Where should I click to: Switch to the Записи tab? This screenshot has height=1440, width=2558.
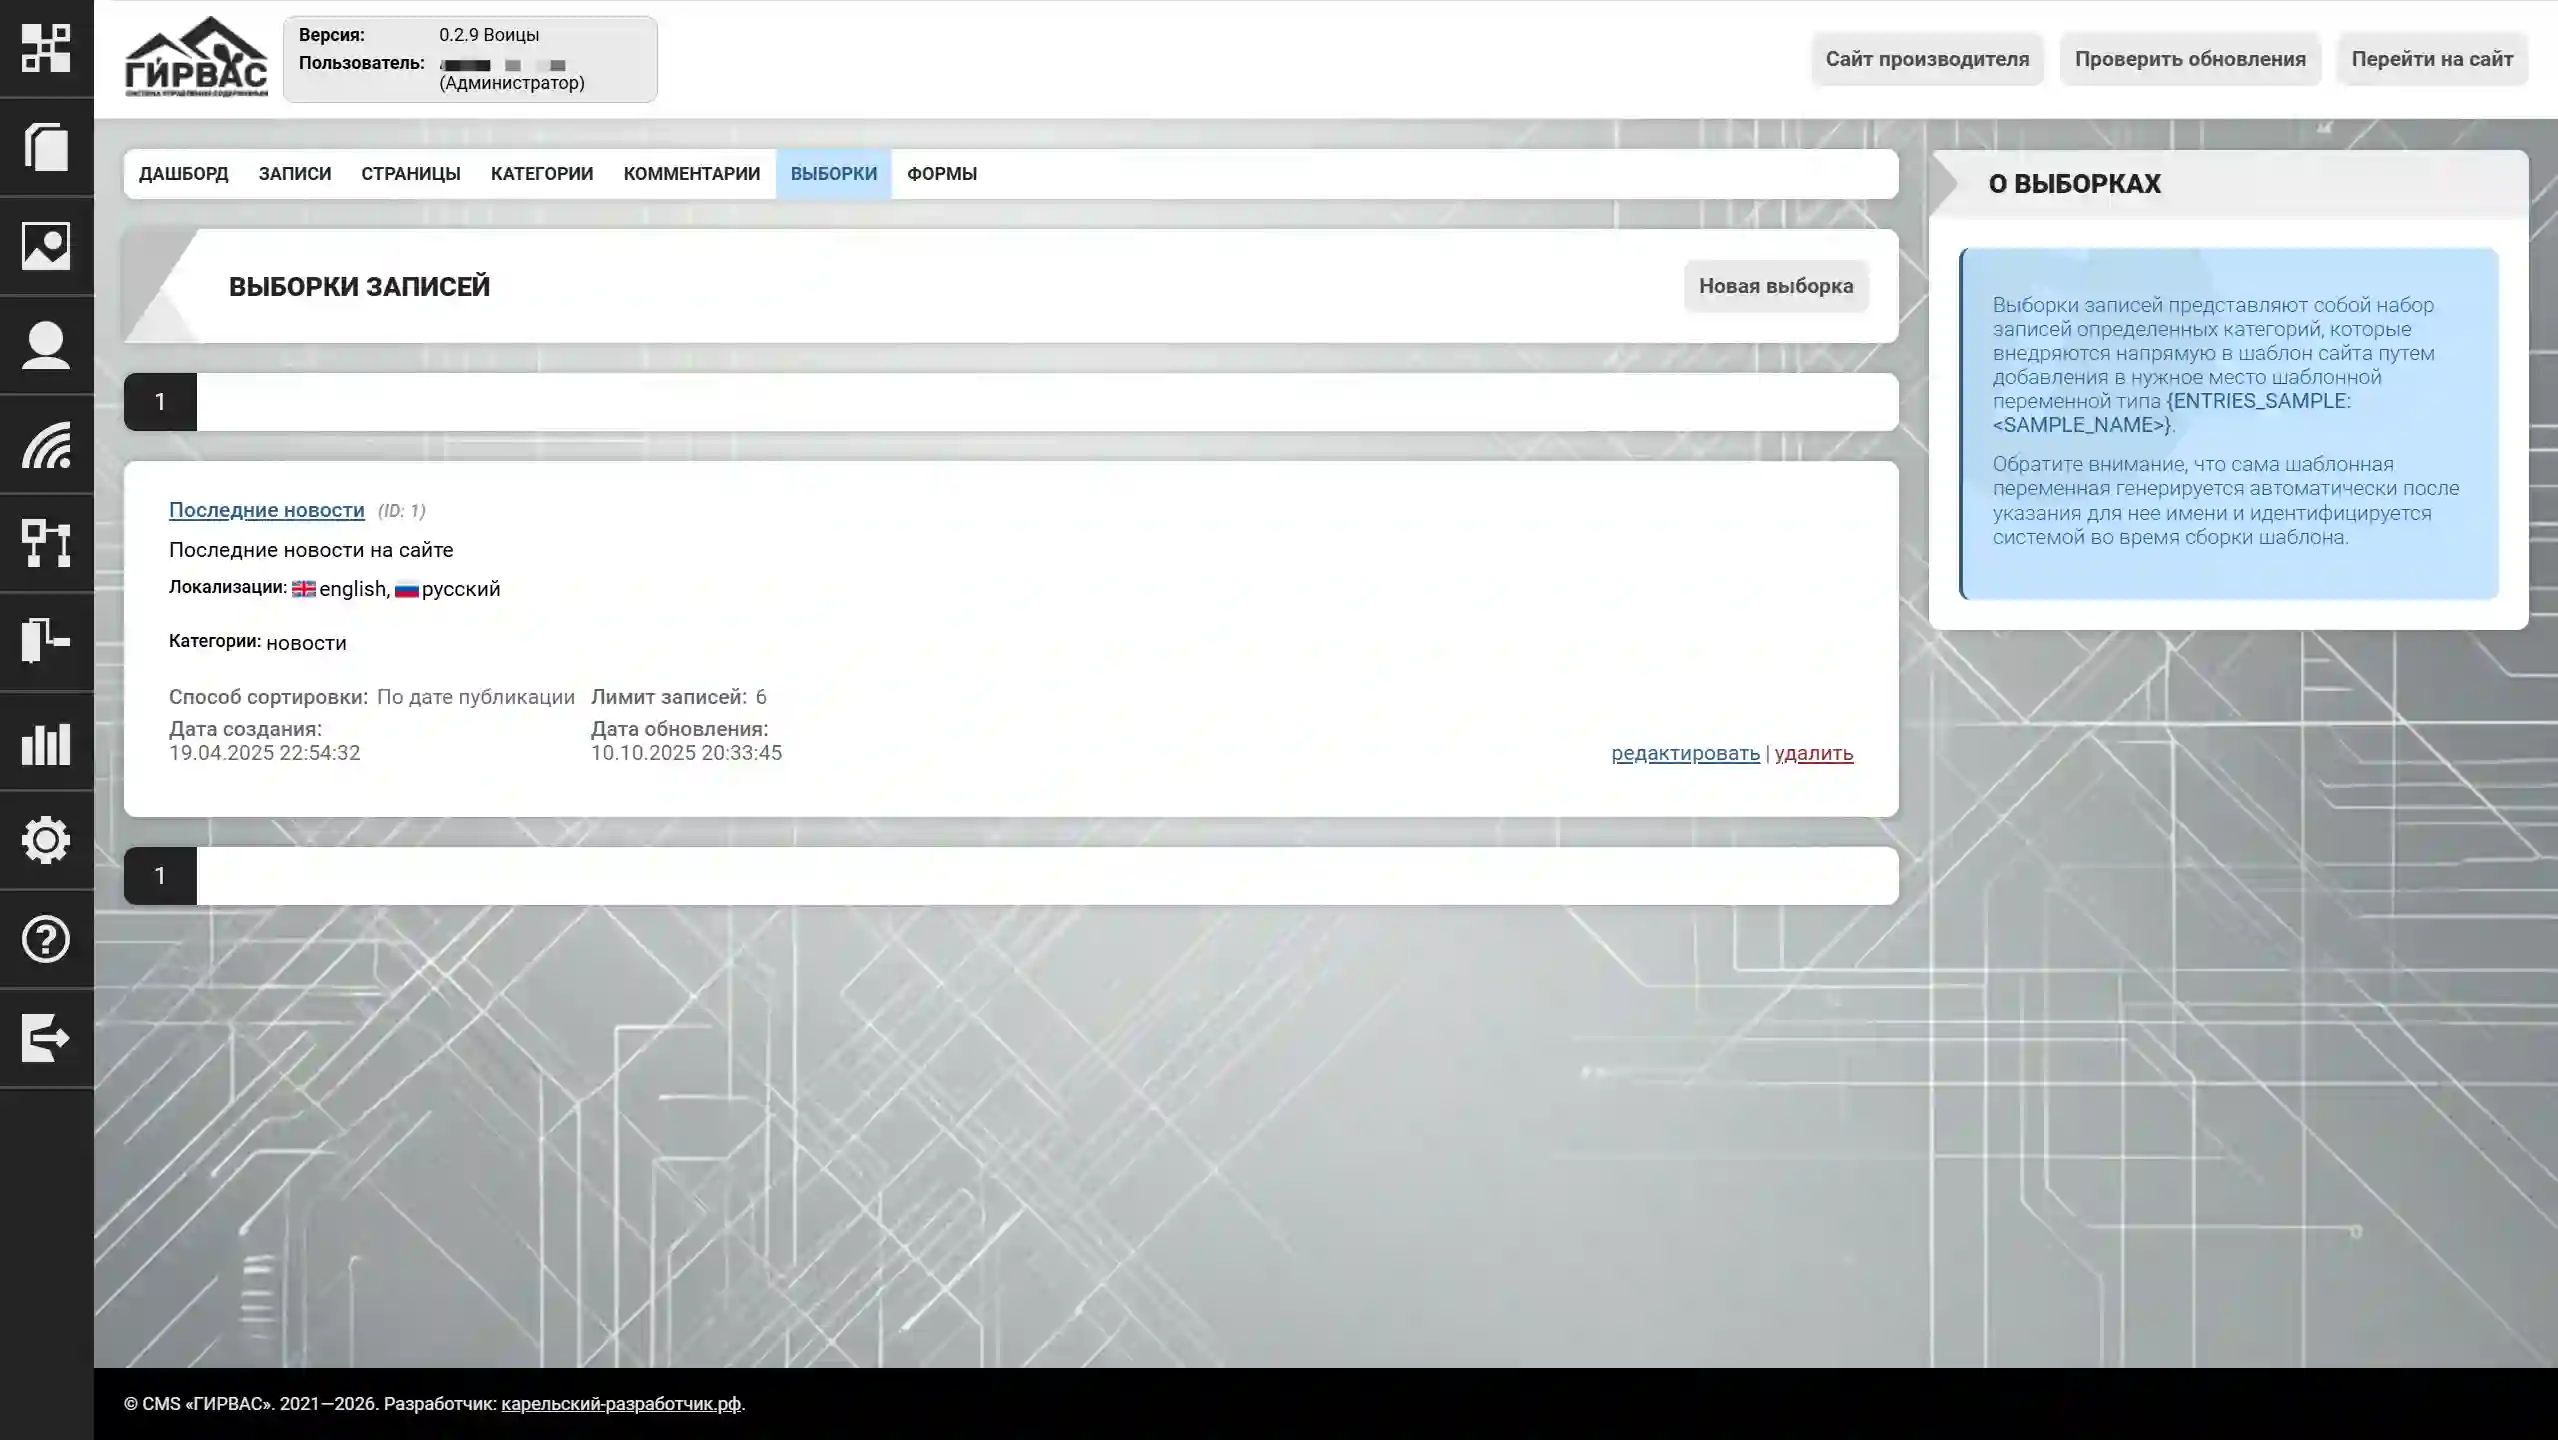tap(294, 174)
